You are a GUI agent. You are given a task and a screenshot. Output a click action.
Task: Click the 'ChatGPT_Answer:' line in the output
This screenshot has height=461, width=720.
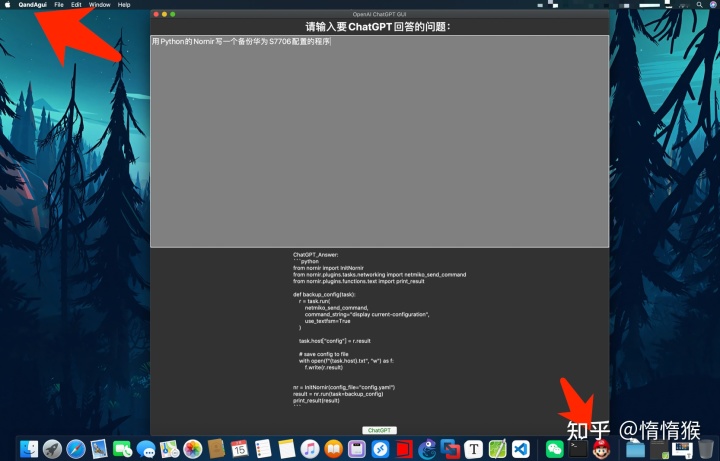[x=316, y=255]
